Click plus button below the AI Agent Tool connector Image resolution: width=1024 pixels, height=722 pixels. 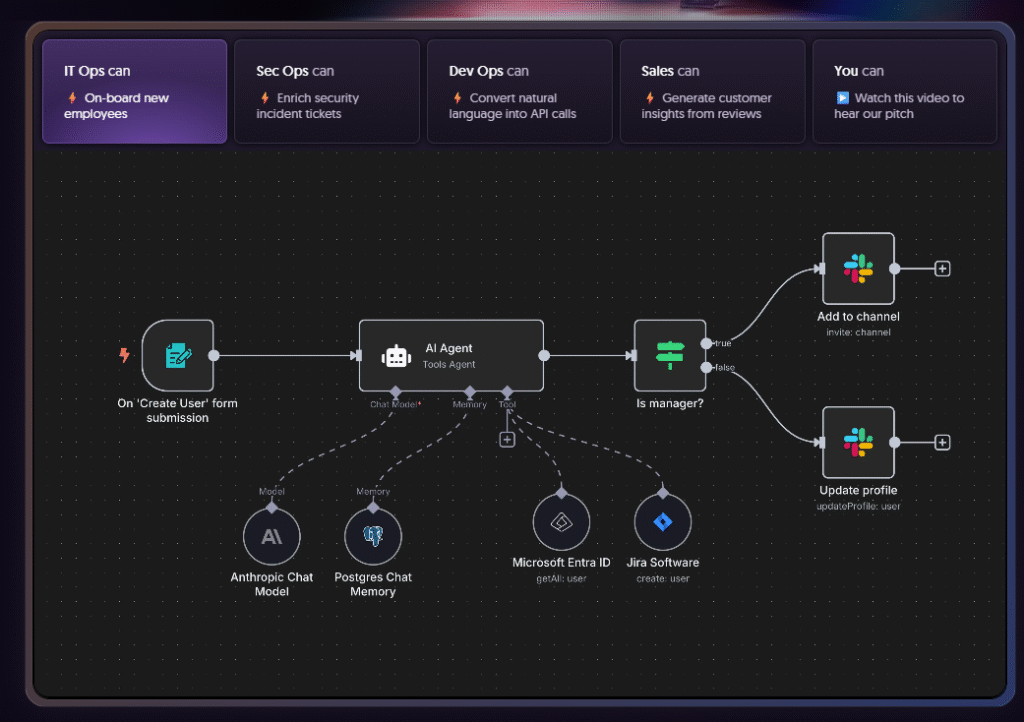tap(507, 438)
